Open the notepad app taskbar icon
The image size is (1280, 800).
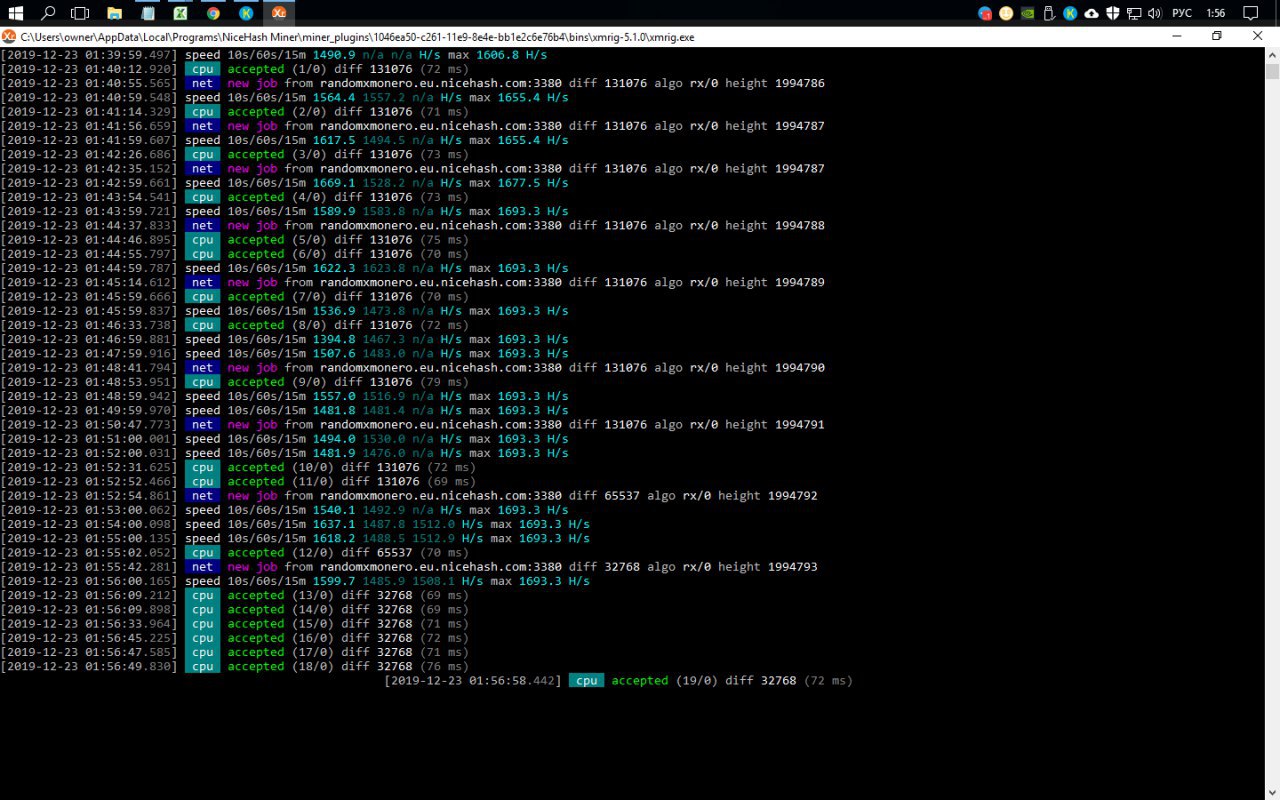point(148,13)
